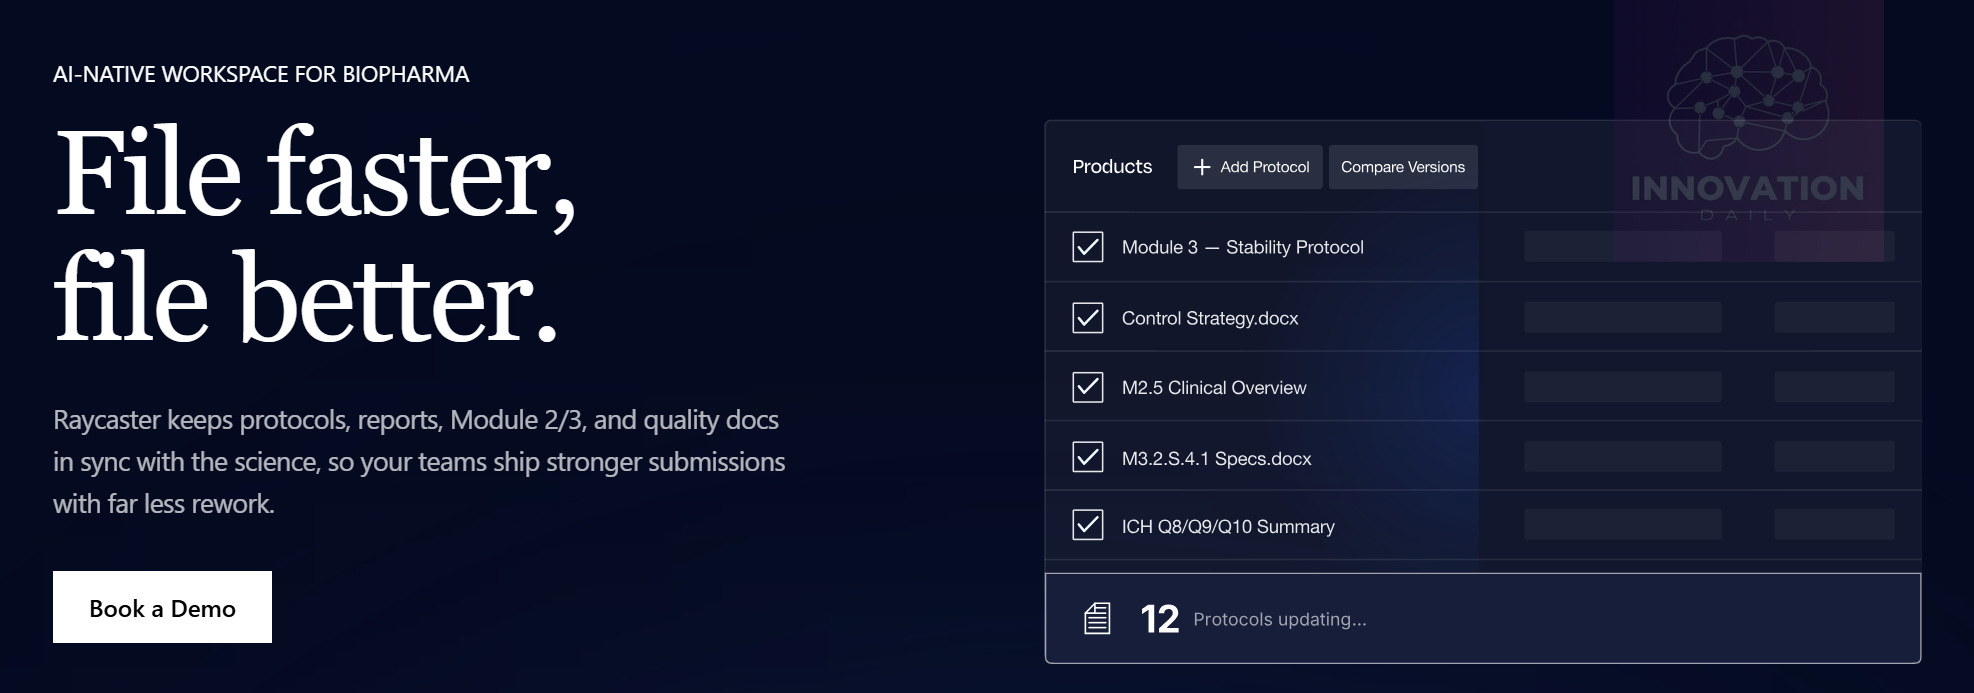Toggle the Control Strategy.docx checkbox

point(1088,318)
